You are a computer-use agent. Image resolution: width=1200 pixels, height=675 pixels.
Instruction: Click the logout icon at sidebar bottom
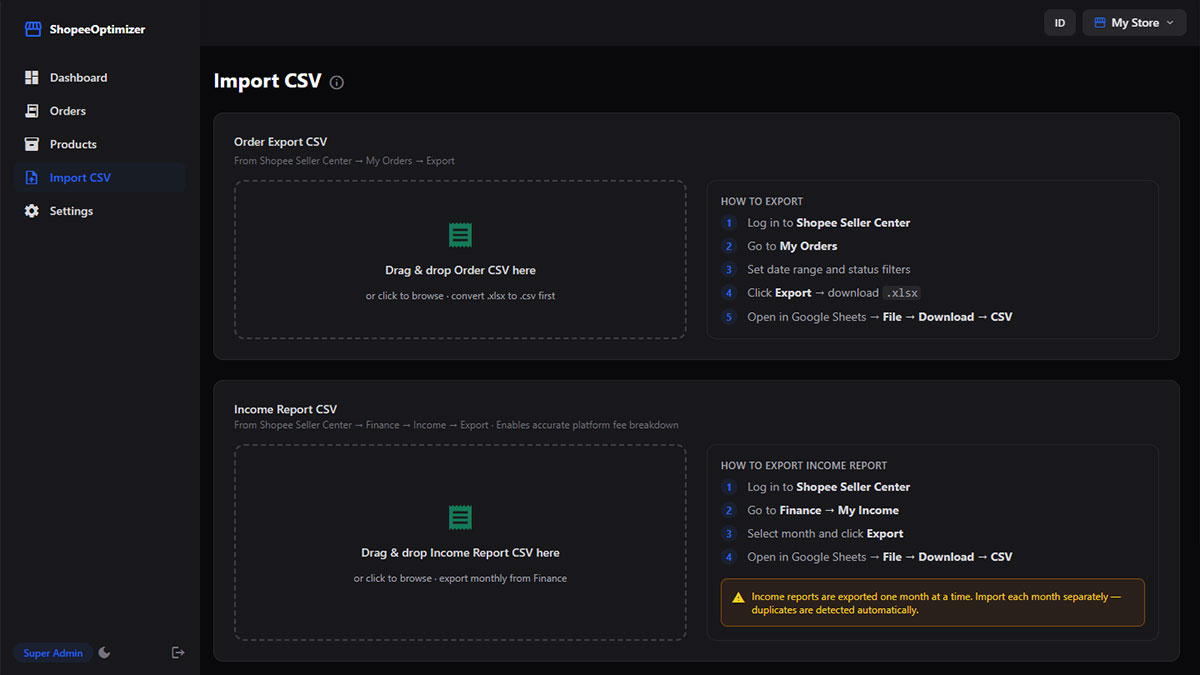click(178, 653)
